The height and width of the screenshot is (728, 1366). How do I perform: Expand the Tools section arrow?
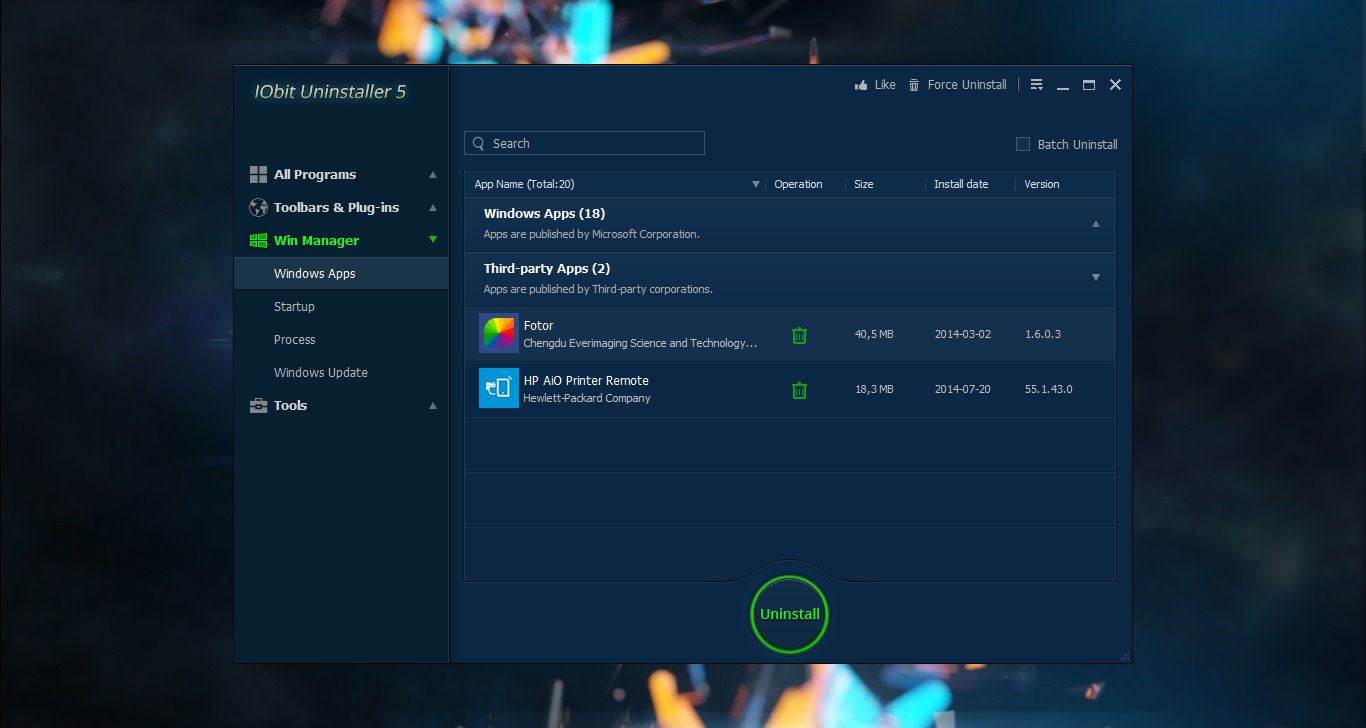(433, 405)
